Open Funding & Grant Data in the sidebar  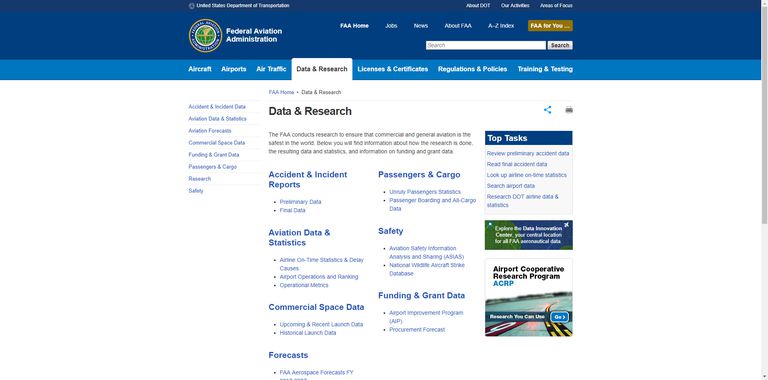(214, 155)
